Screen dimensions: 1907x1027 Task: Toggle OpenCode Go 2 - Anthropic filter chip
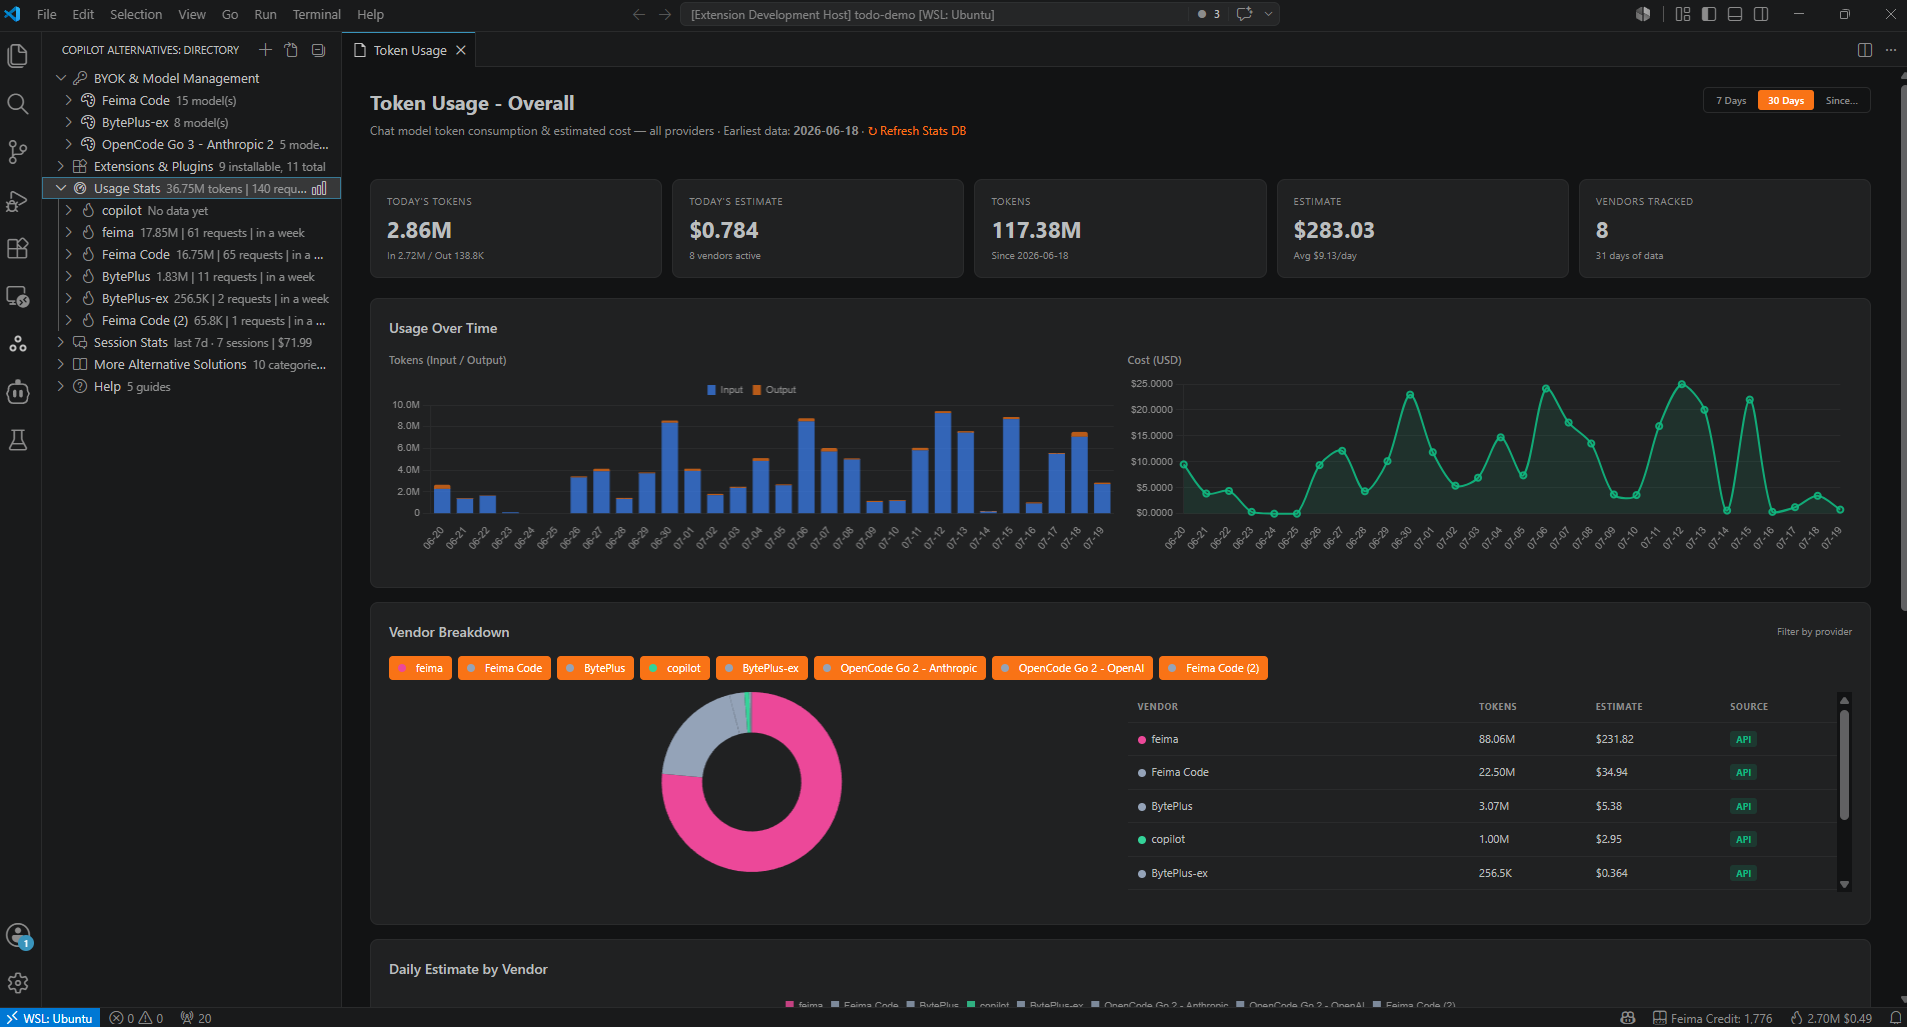click(x=900, y=668)
